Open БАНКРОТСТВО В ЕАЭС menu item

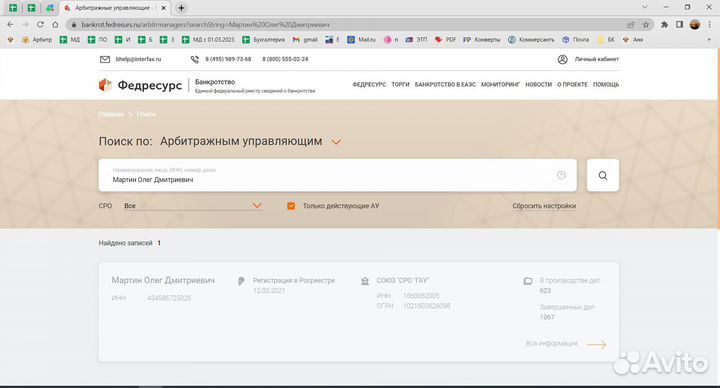445,84
